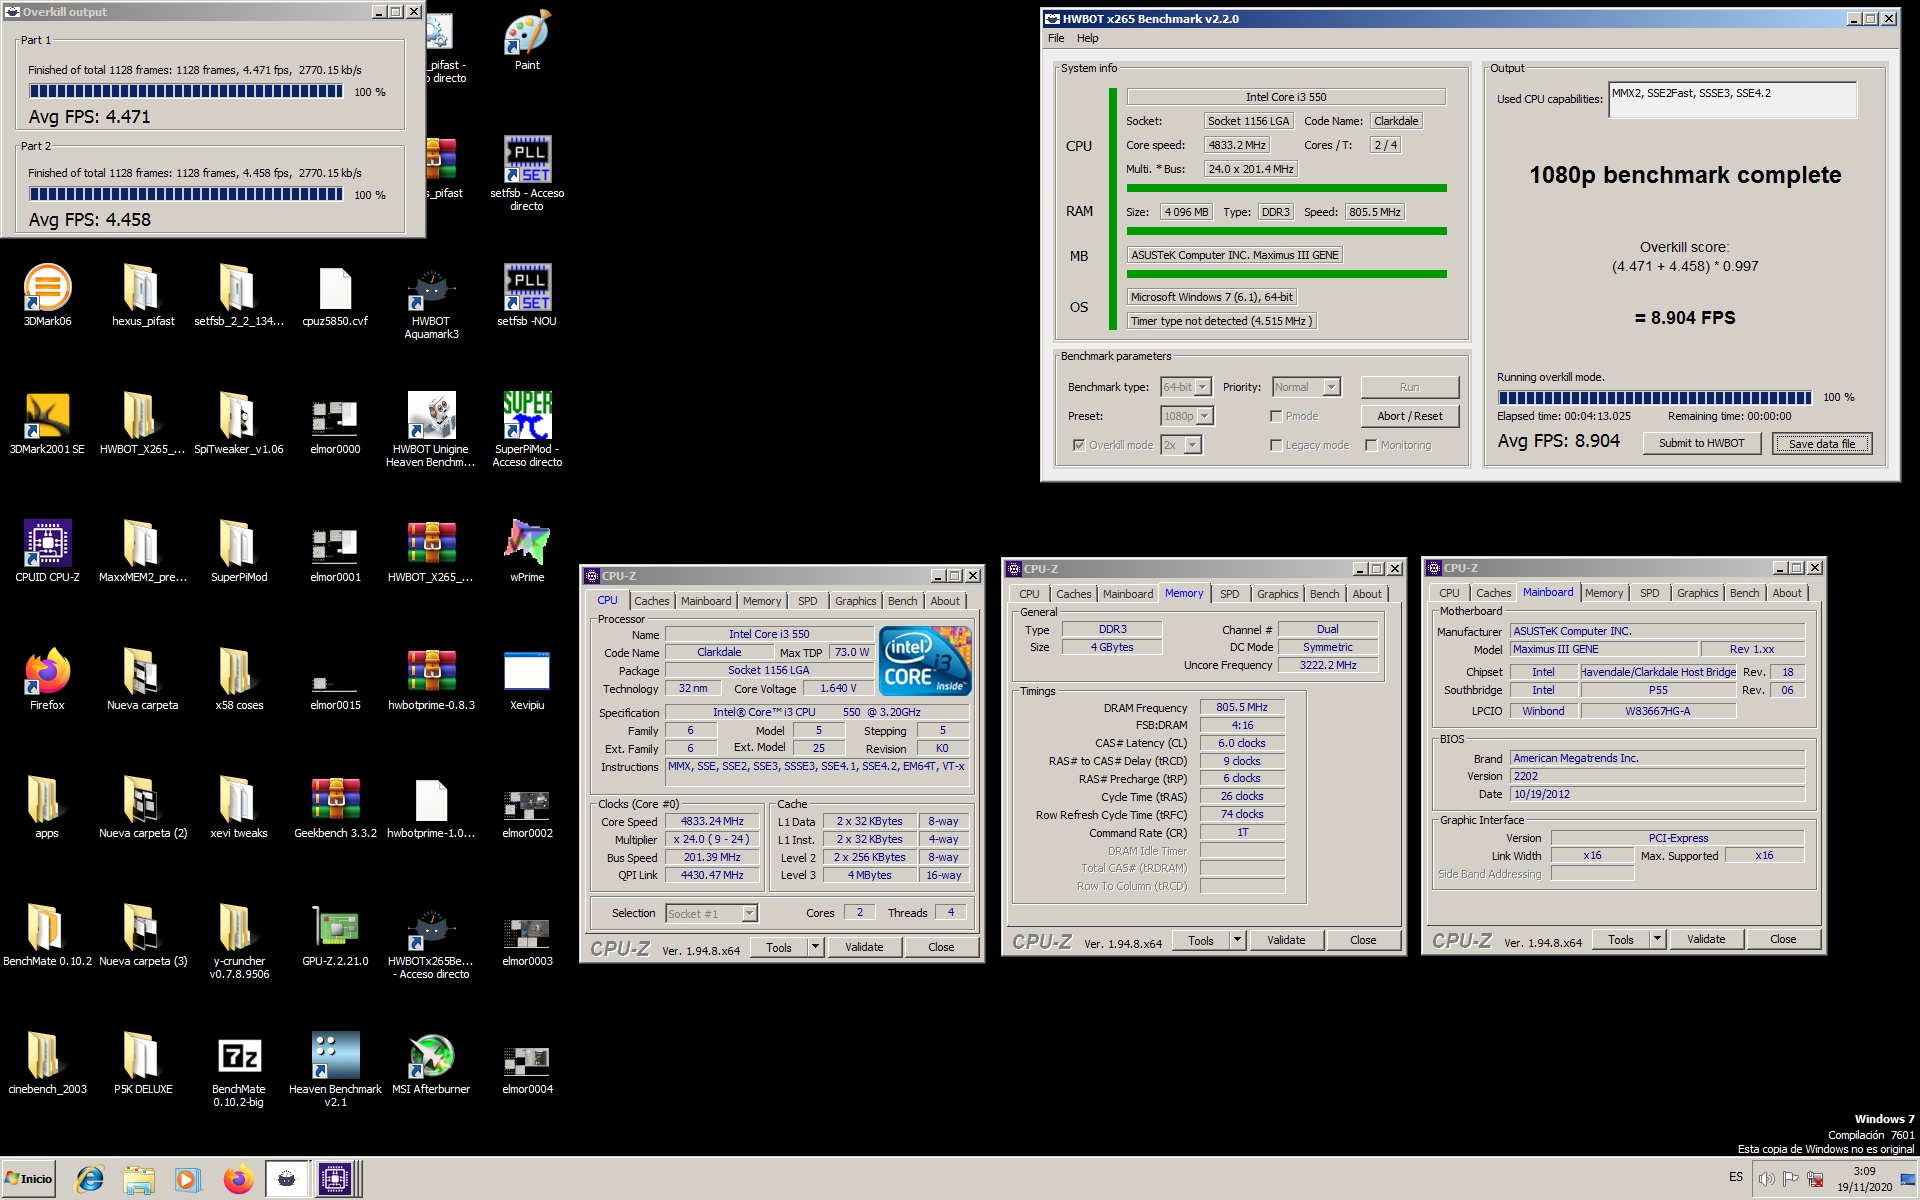Viewport: 1920px width, 1200px height.
Task: Open Internet Explorer in the taskbar
Action: click(90, 1180)
